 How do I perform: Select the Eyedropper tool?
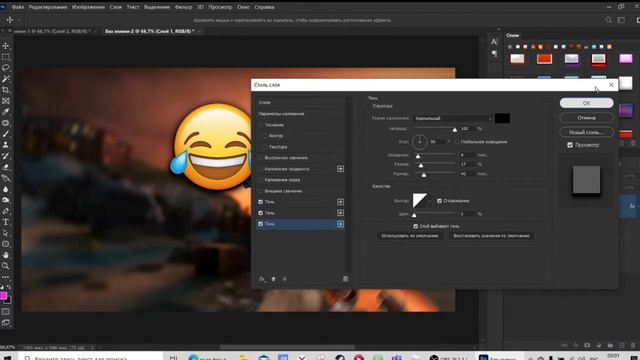point(6,112)
